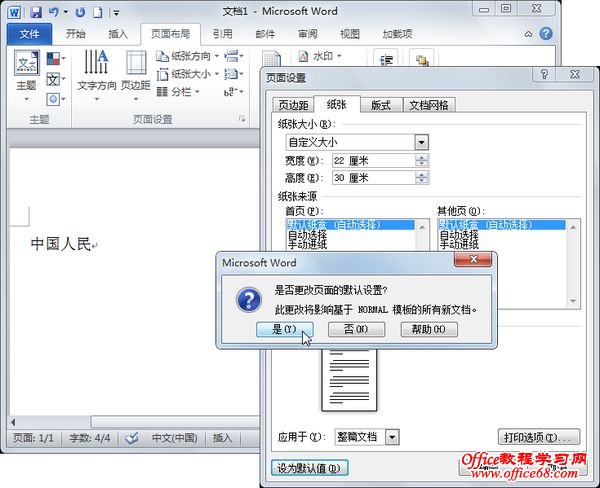600x488 pixels.
Task: Open the 页边距 tab in 页面设置 dialog
Action: pos(293,105)
